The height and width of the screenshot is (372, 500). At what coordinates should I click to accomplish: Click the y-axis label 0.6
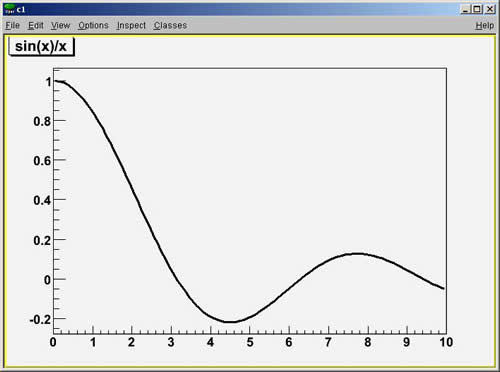pyautogui.click(x=42, y=161)
